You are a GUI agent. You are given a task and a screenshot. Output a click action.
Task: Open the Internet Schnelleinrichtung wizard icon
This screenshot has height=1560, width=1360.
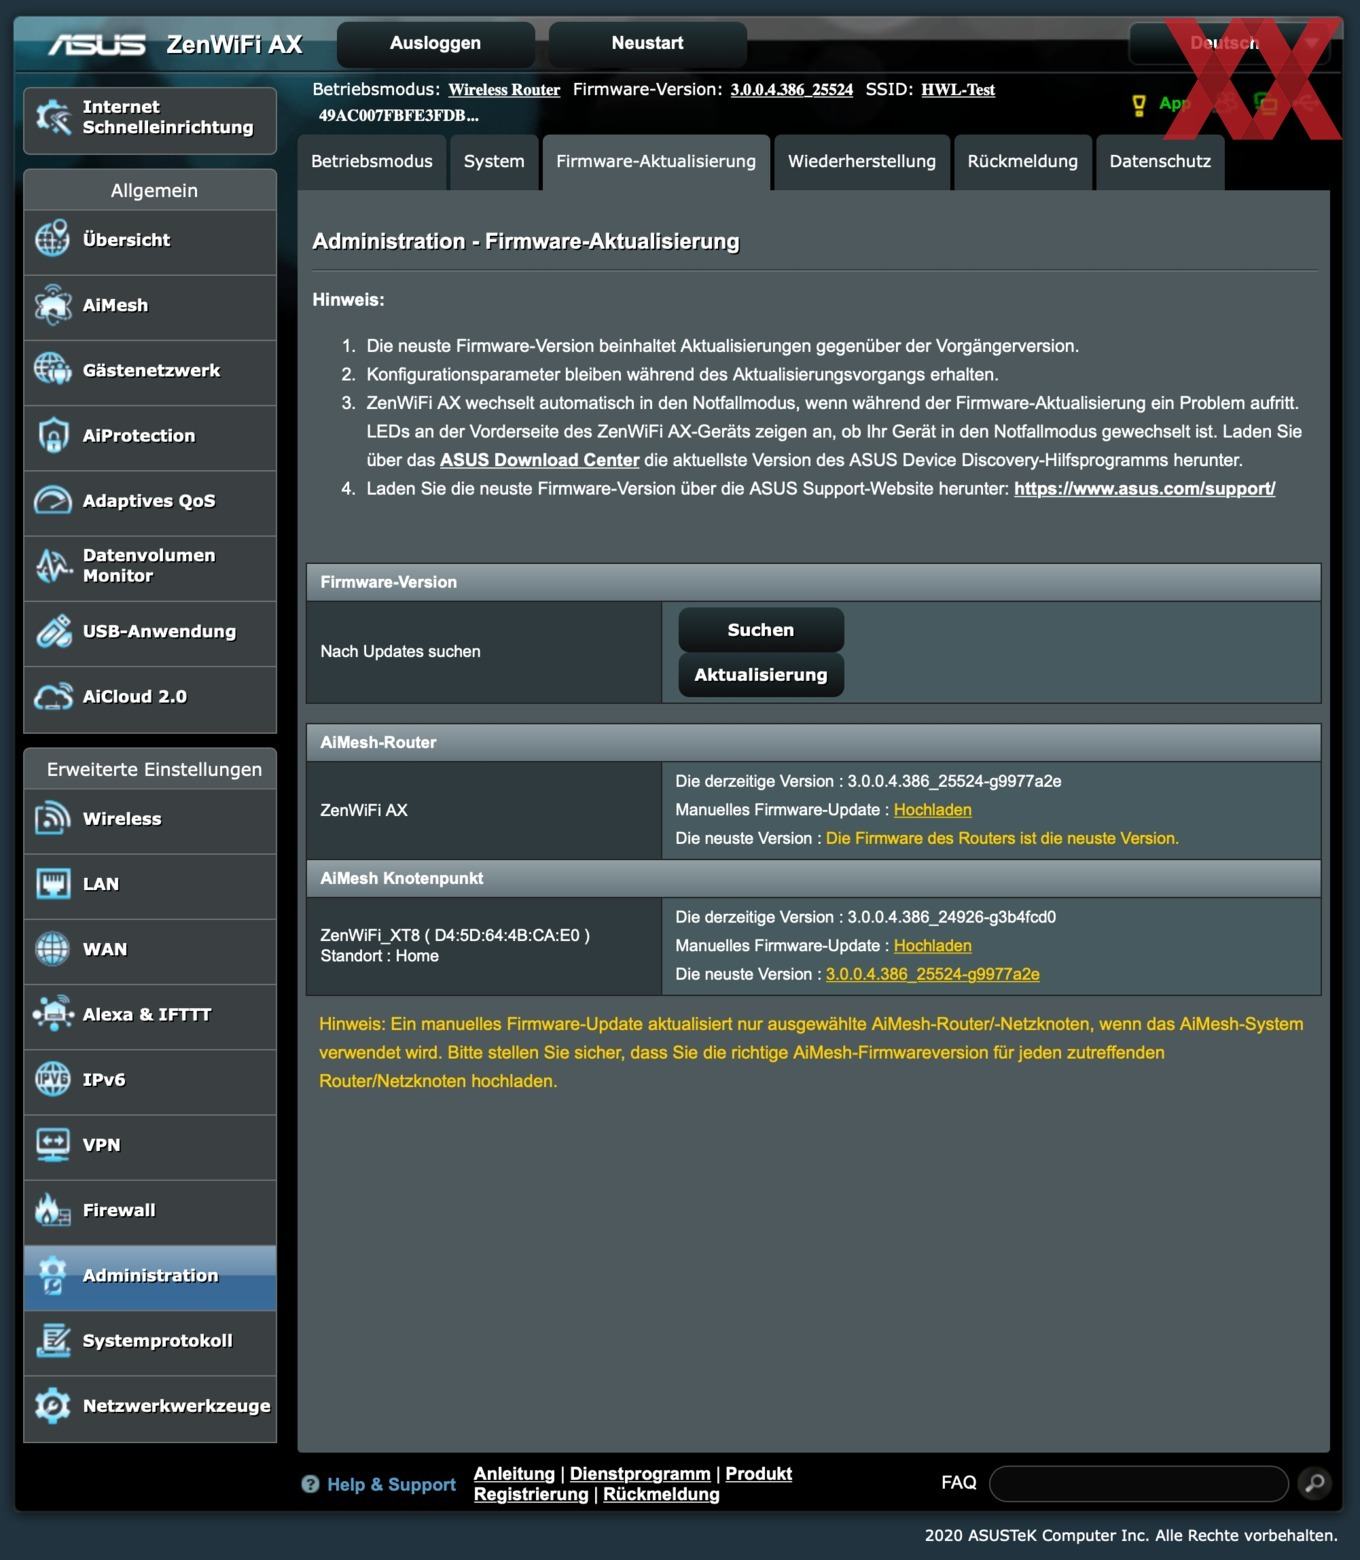(53, 118)
